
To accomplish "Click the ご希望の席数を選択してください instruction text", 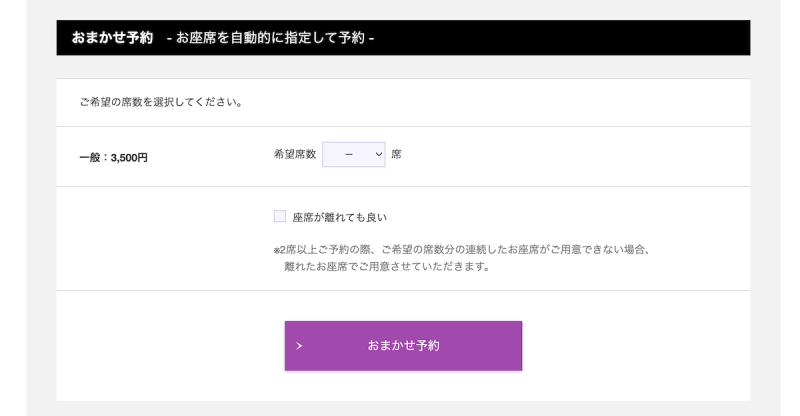I will pos(161,102).
